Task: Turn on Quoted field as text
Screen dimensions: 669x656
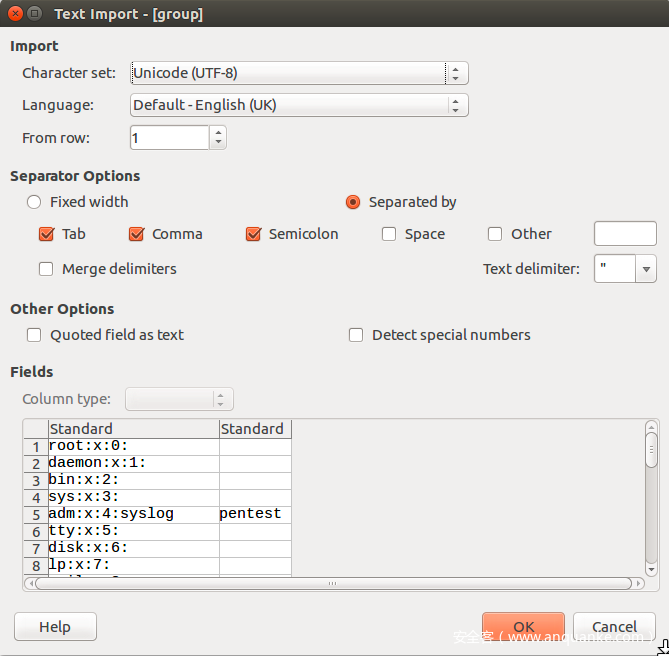Action: click(34, 335)
